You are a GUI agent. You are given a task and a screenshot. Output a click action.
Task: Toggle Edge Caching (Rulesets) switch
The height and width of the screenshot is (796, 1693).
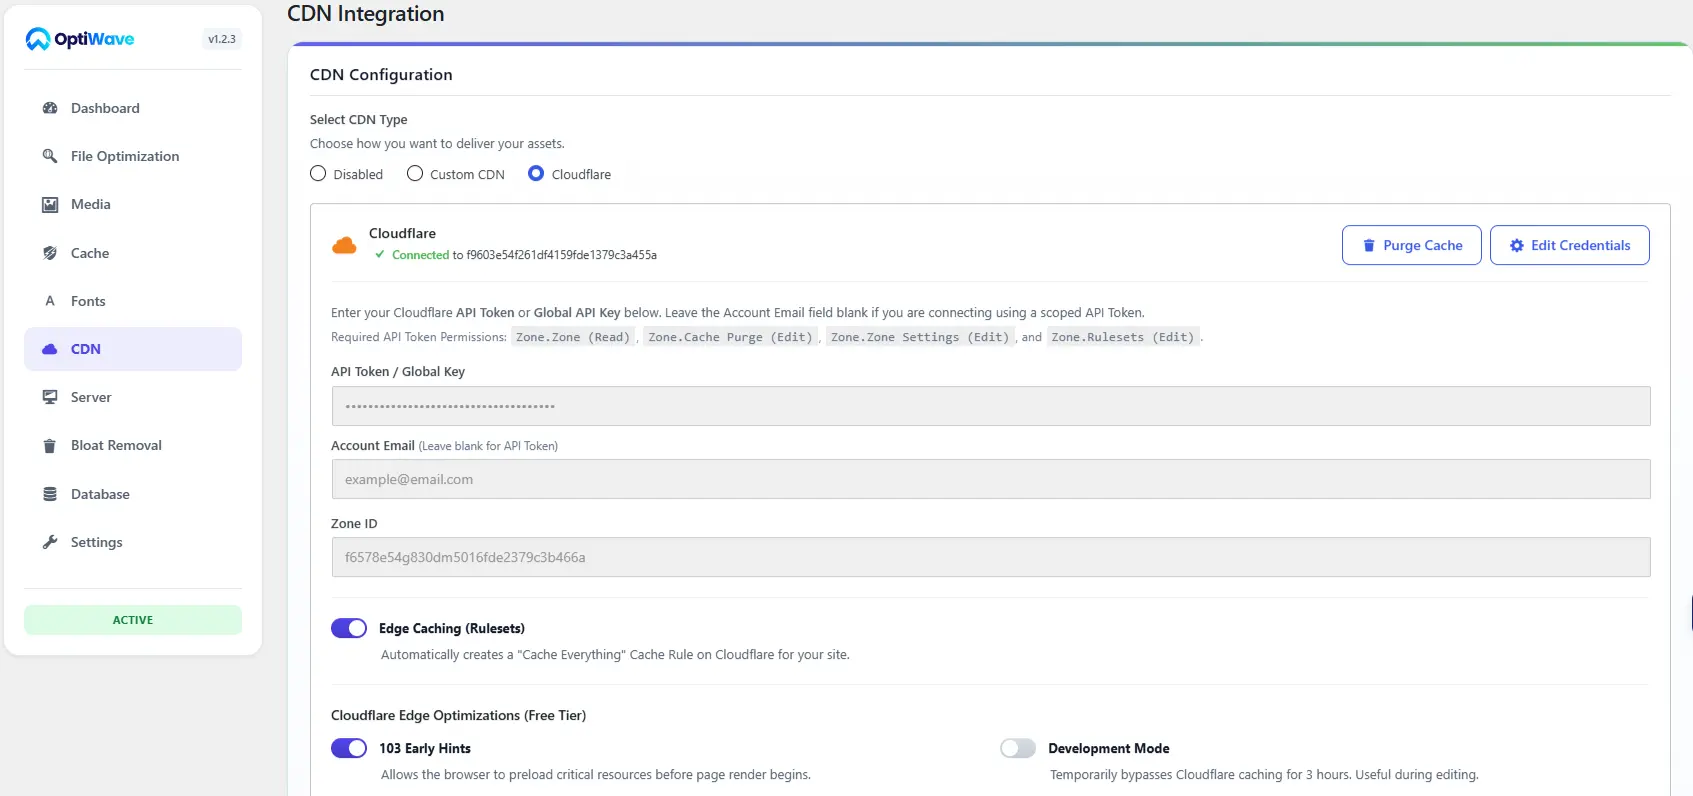click(349, 628)
